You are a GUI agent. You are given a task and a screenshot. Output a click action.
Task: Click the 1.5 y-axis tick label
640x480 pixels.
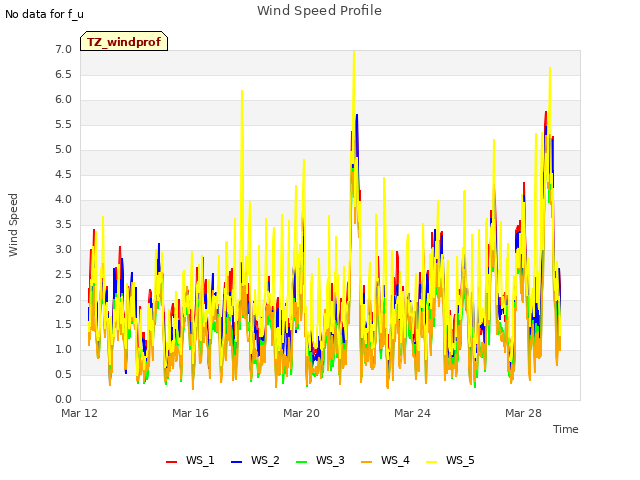[x=63, y=325]
